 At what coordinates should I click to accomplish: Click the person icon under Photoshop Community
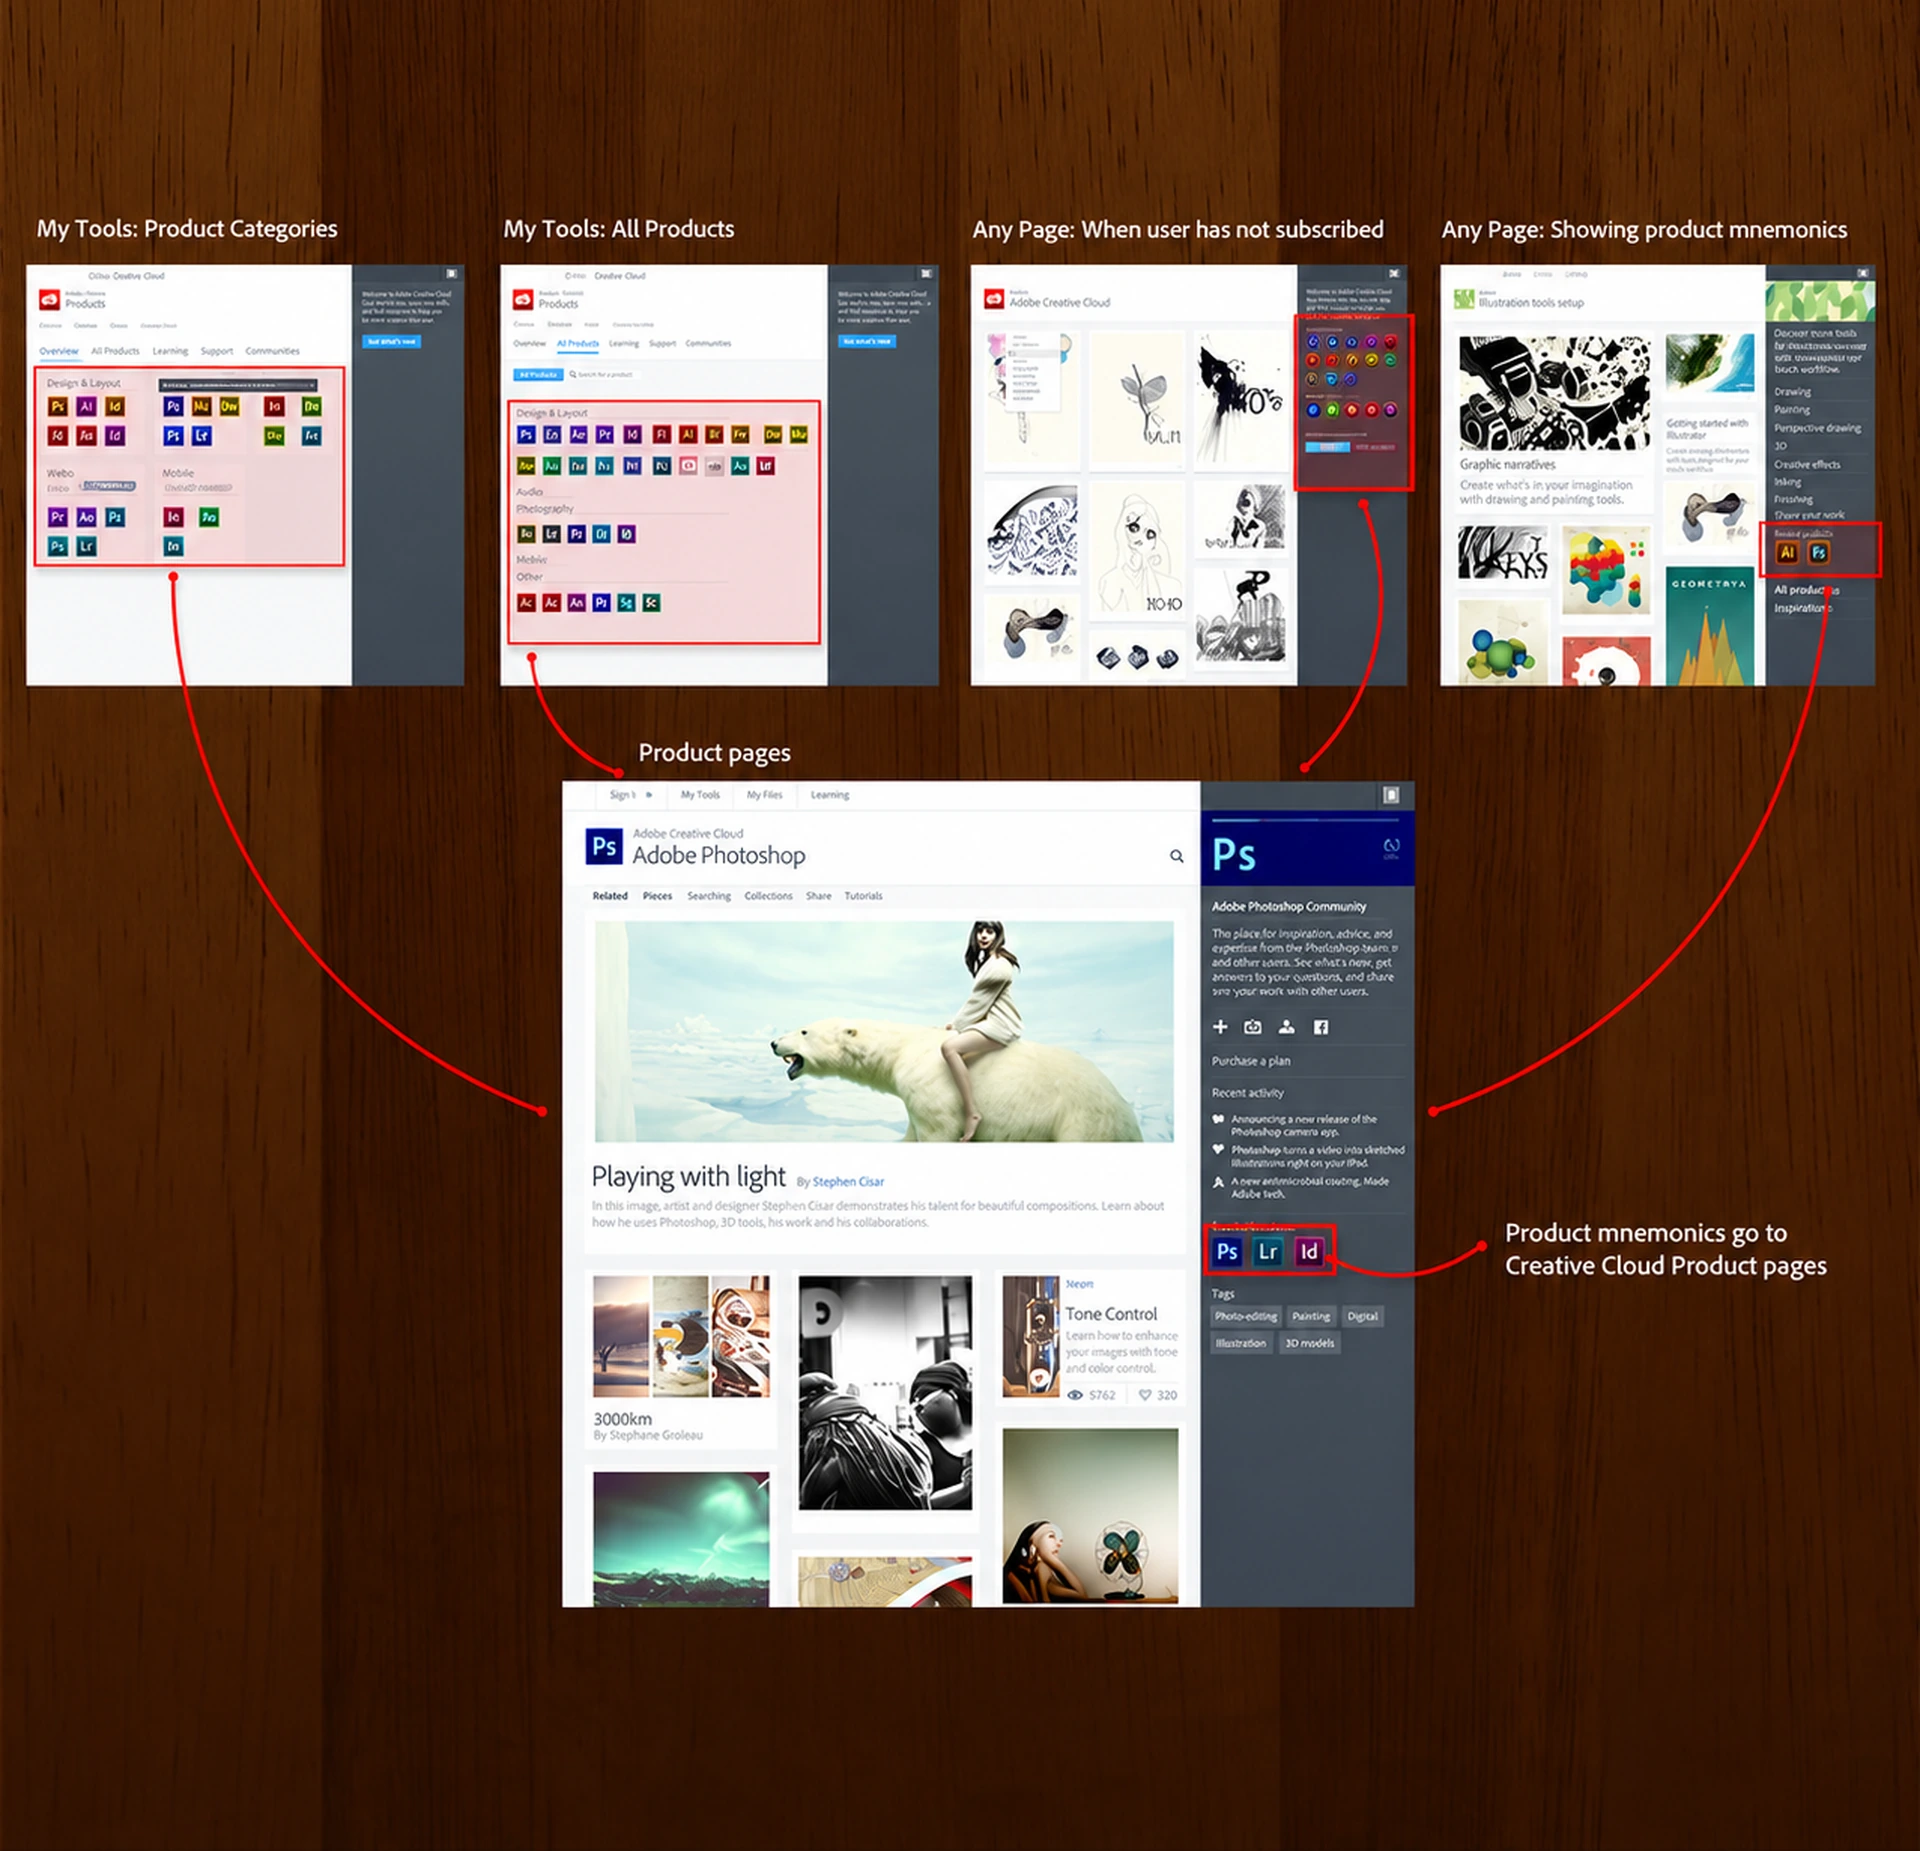[x=1287, y=1027]
